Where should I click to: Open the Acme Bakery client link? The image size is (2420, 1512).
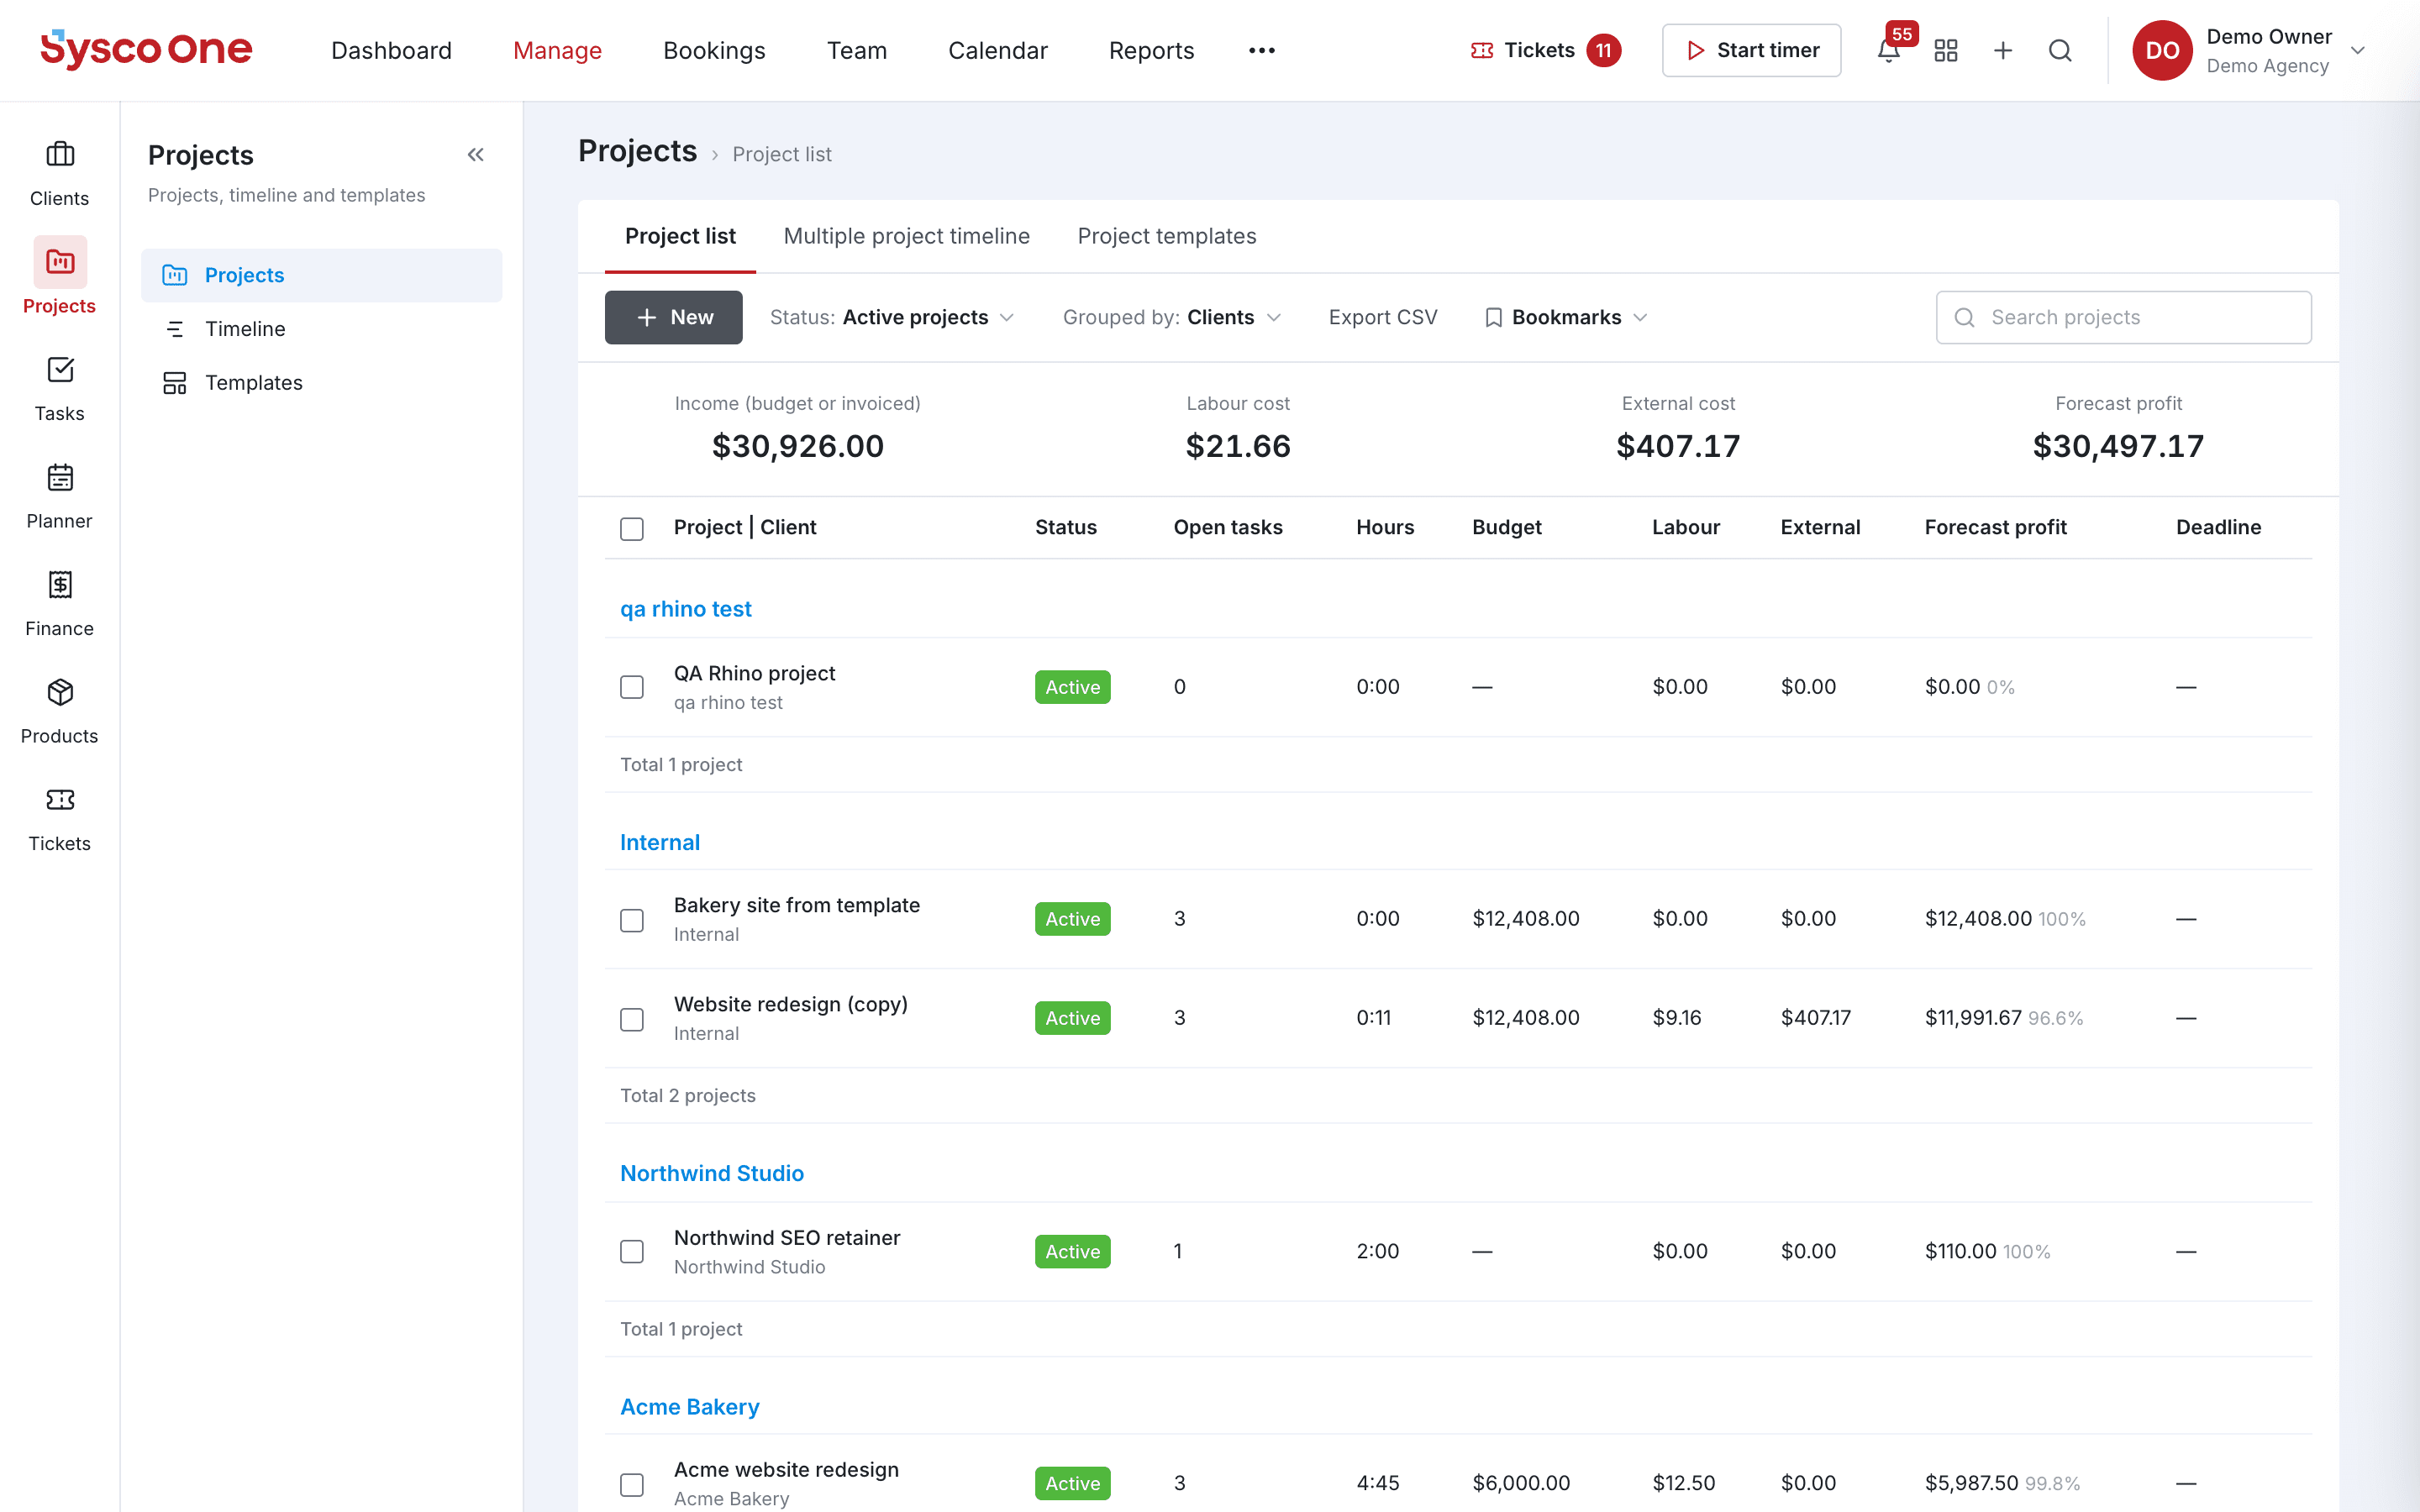pos(689,1406)
